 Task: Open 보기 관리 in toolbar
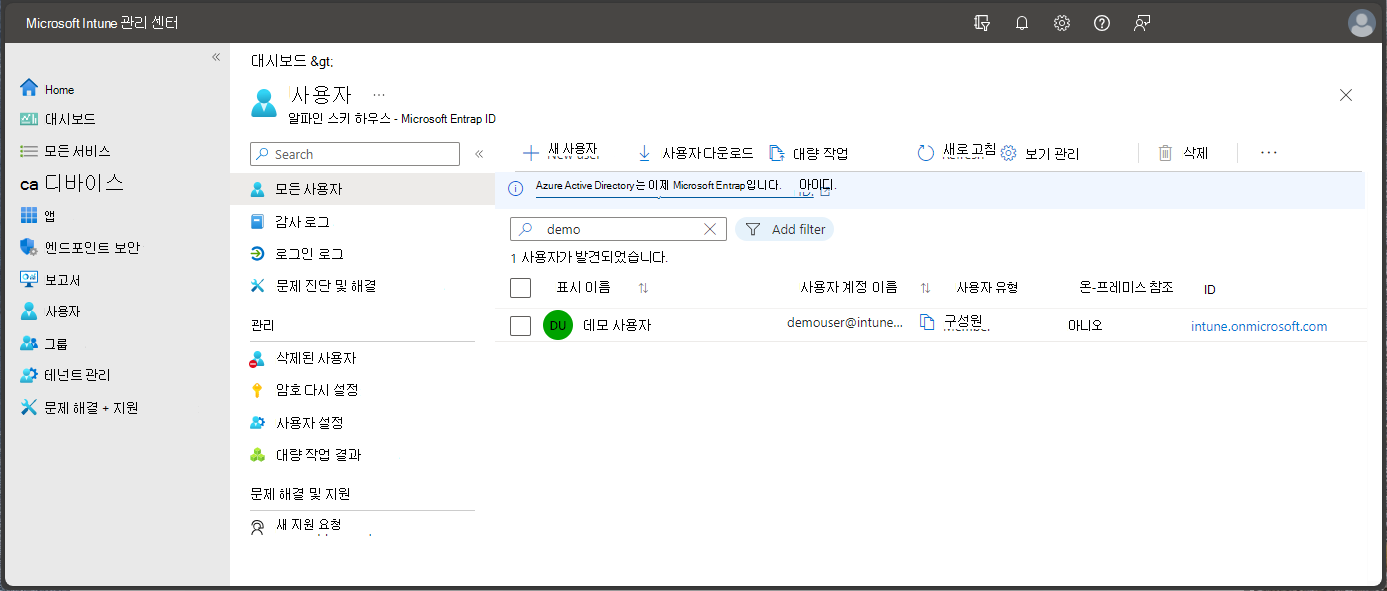[x=1040, y=153]
